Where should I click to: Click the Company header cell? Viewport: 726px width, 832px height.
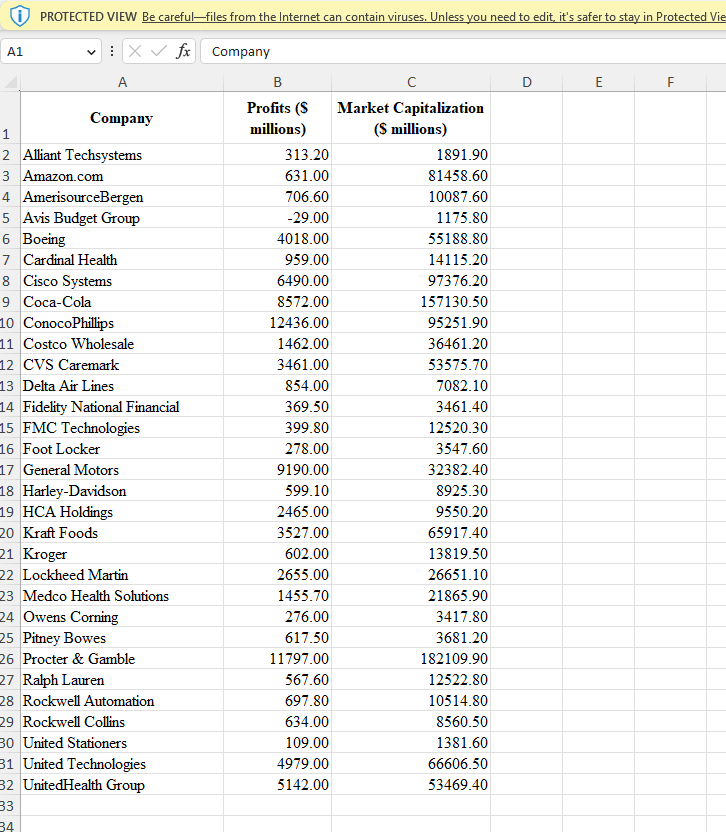[x=122, y=118]
